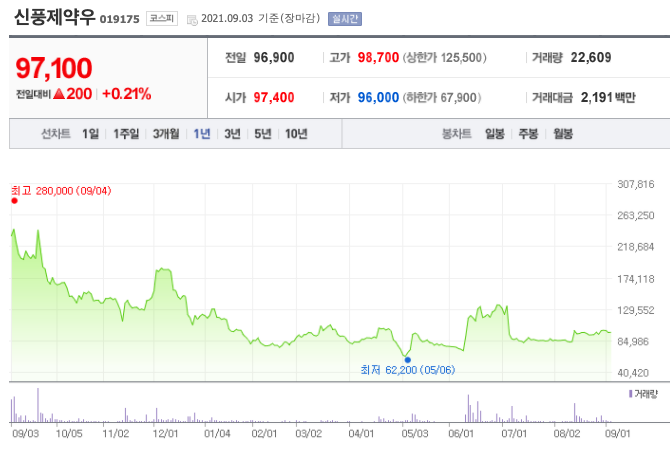Viewport: 670px width, 457px height.
Task: Choose the 3개월 line chart range
Action: pos(166,134)
